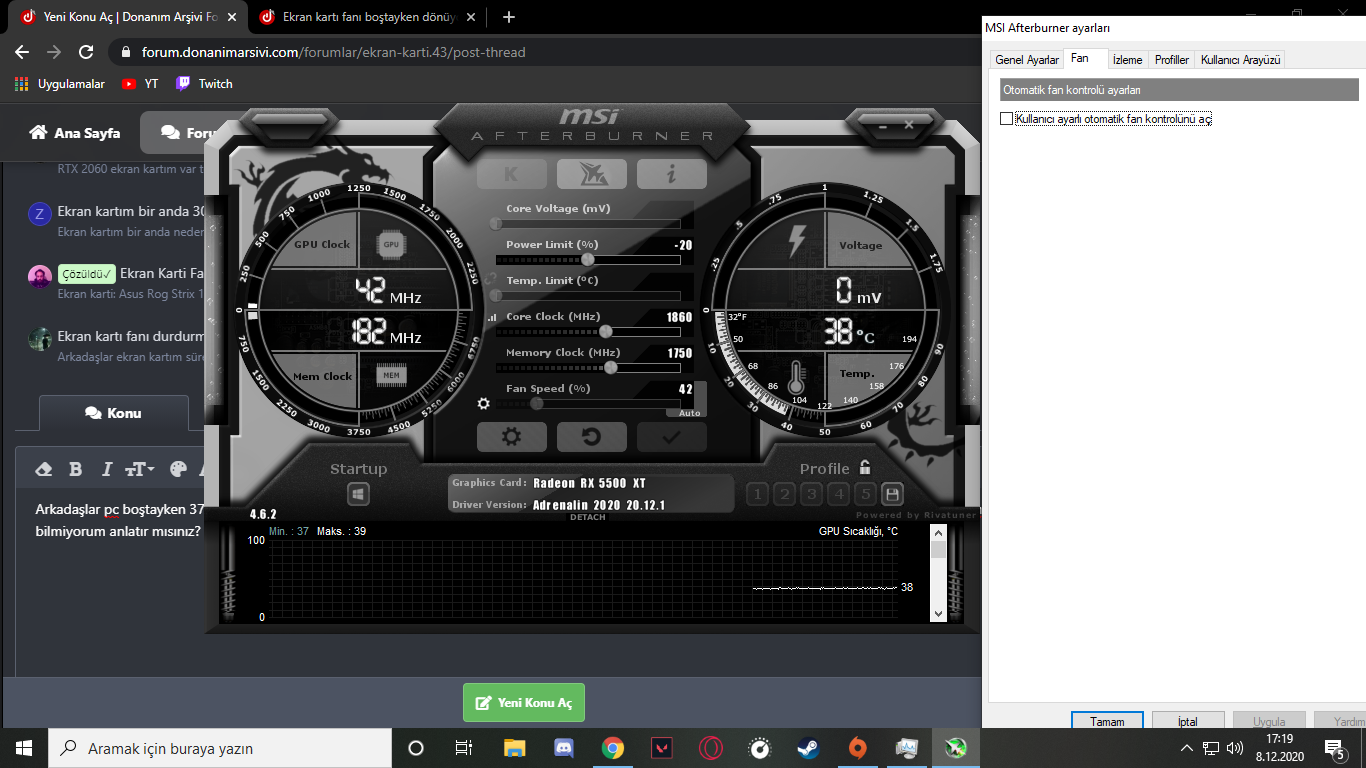Click the eraser remove-formatting icon in forum editor
Viewport: 1366px width, 768px height.
coord(44,469)
